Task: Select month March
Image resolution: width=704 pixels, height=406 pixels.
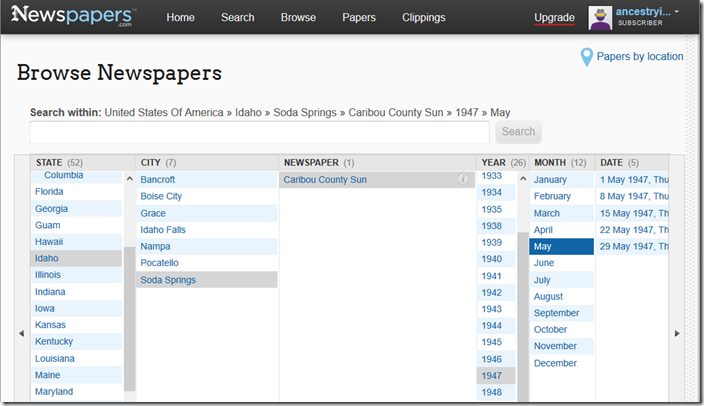Action: click(562, 213)
